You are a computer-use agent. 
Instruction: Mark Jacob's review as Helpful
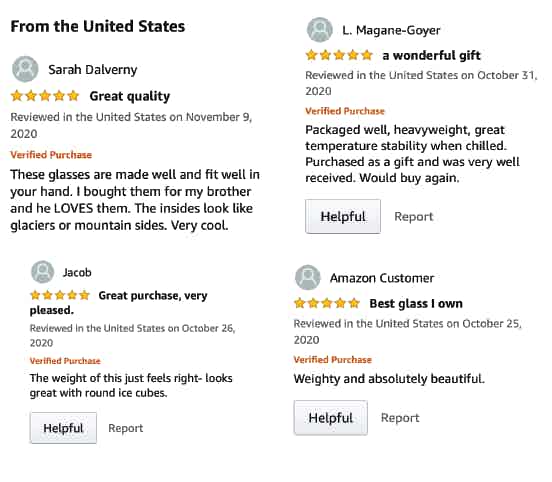coord(63,428)
